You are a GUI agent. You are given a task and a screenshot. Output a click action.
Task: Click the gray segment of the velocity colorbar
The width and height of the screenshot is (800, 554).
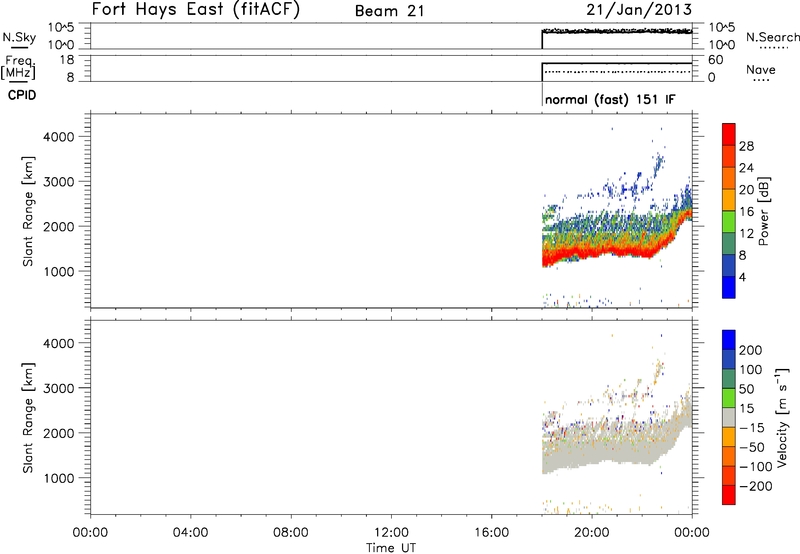[x=729, y=417]
